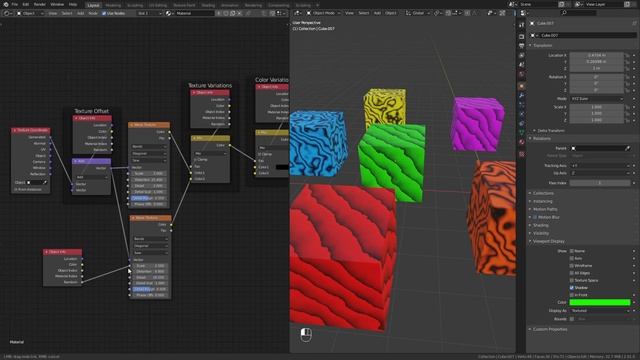Open the Particles properties tab icon
The height and width of the screenshot is (360, 640).
pyautogui.click(x=521, y=105)
